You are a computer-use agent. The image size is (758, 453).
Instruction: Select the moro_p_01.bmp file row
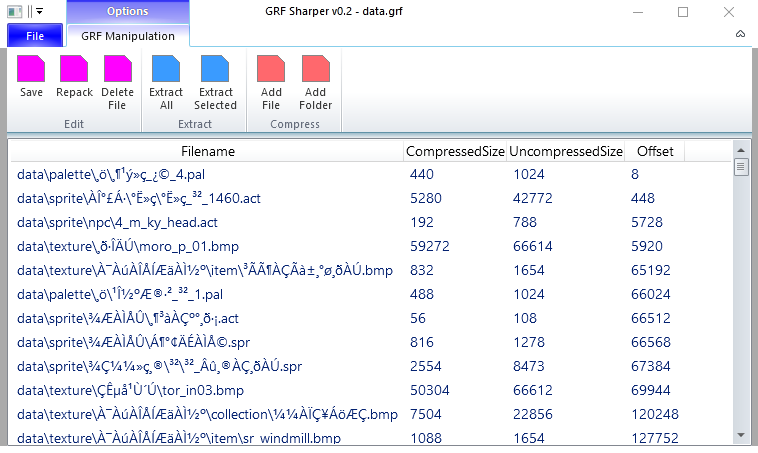370,246
